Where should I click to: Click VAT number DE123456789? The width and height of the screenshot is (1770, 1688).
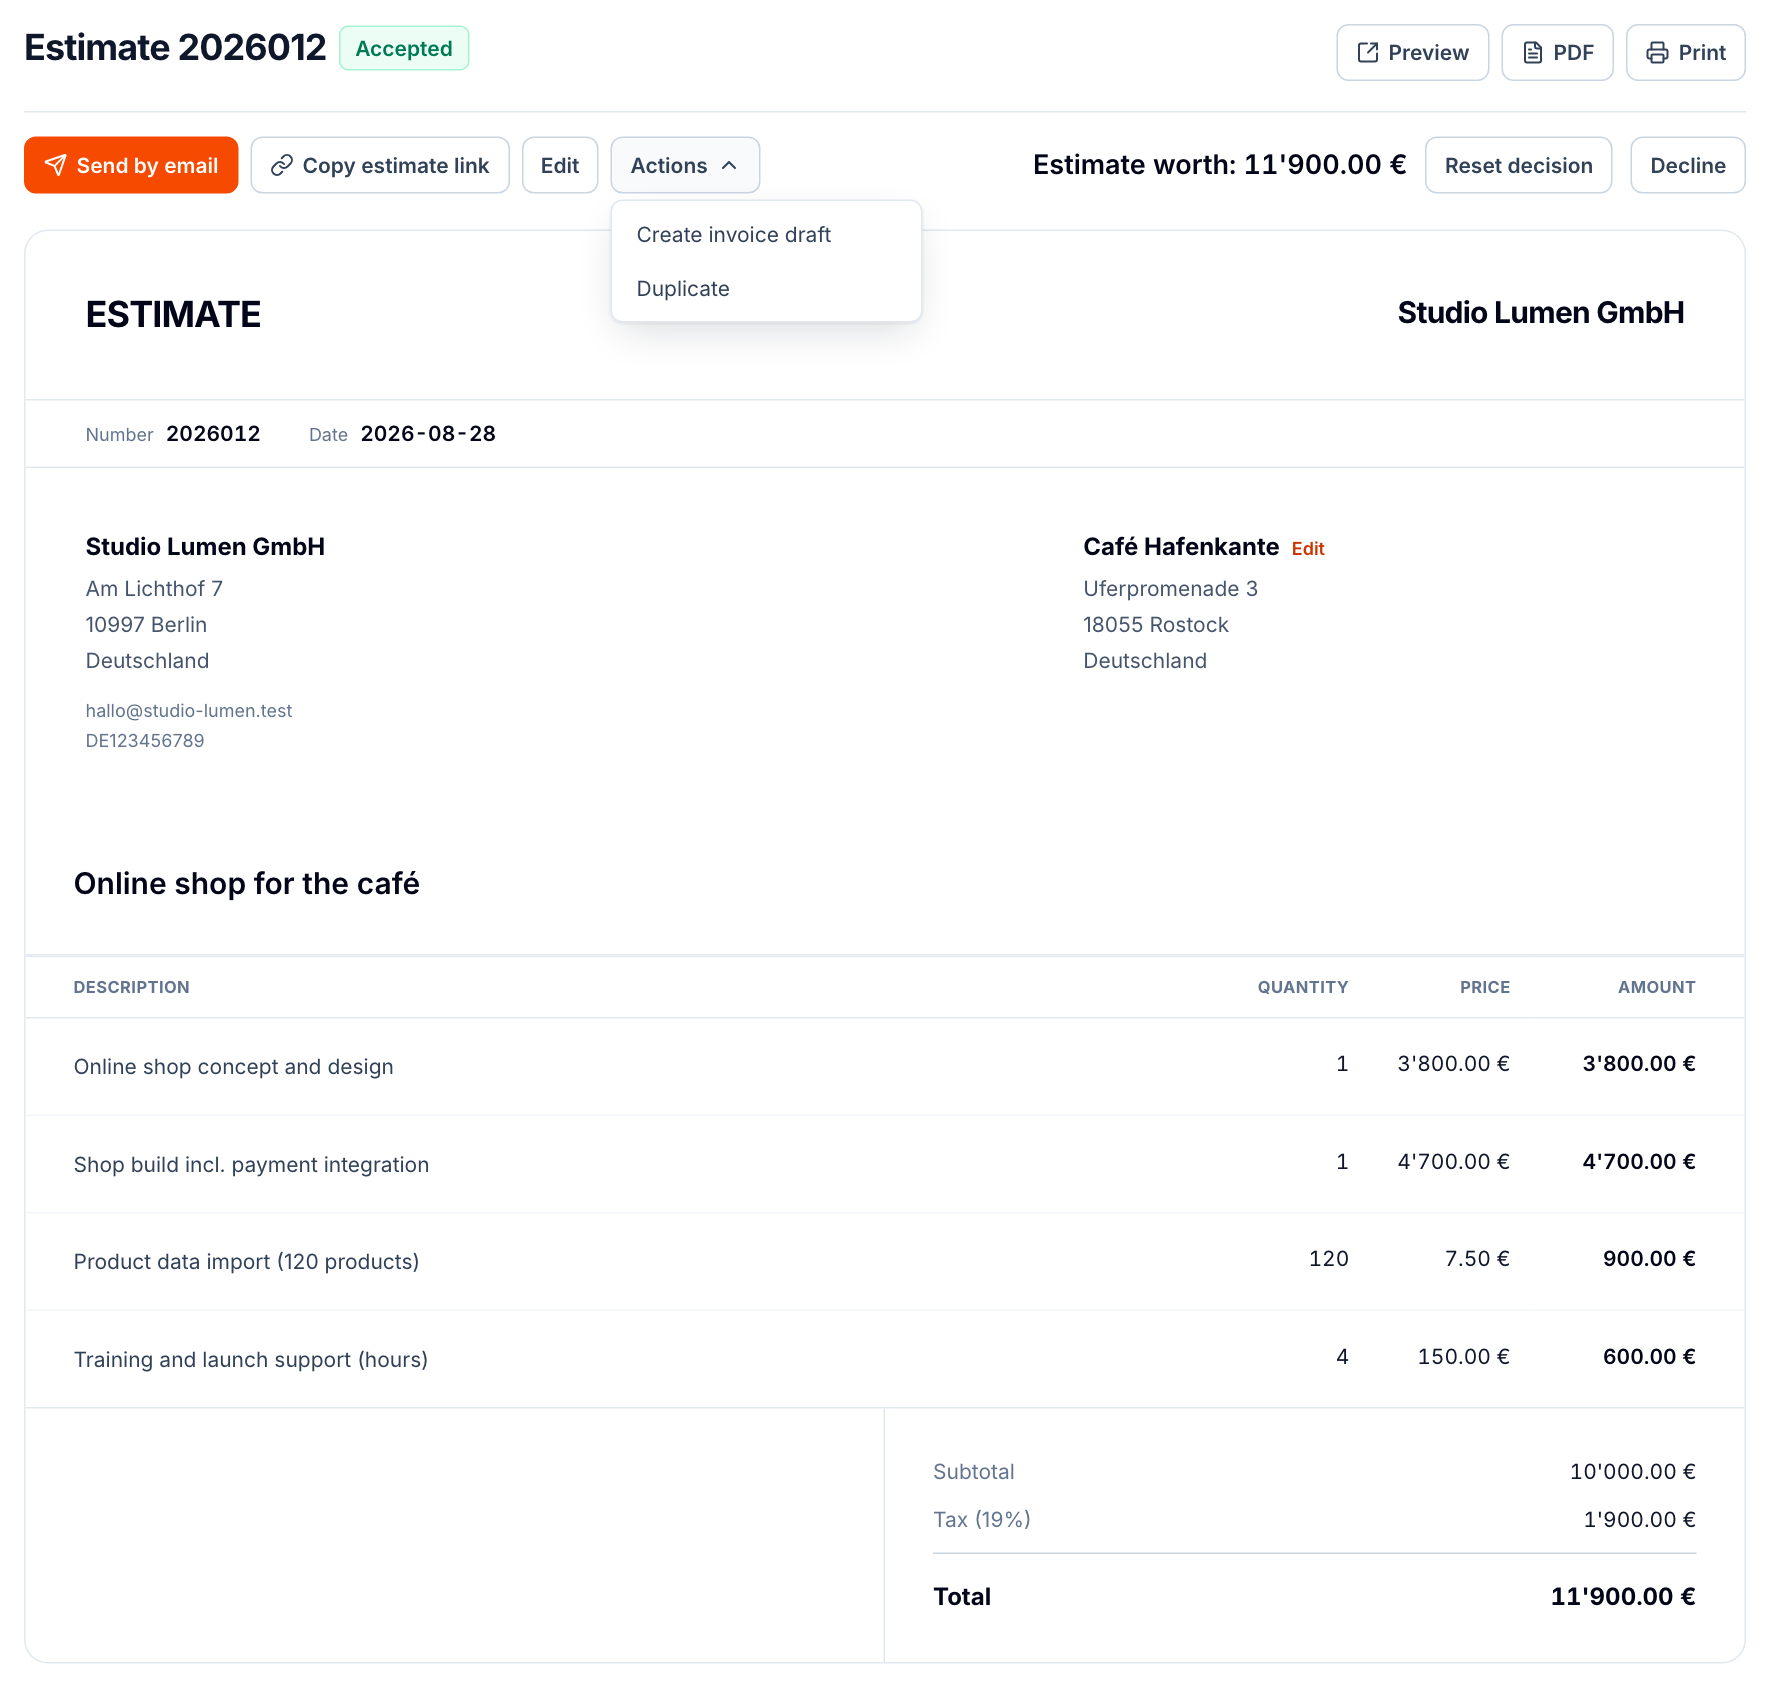145,741
